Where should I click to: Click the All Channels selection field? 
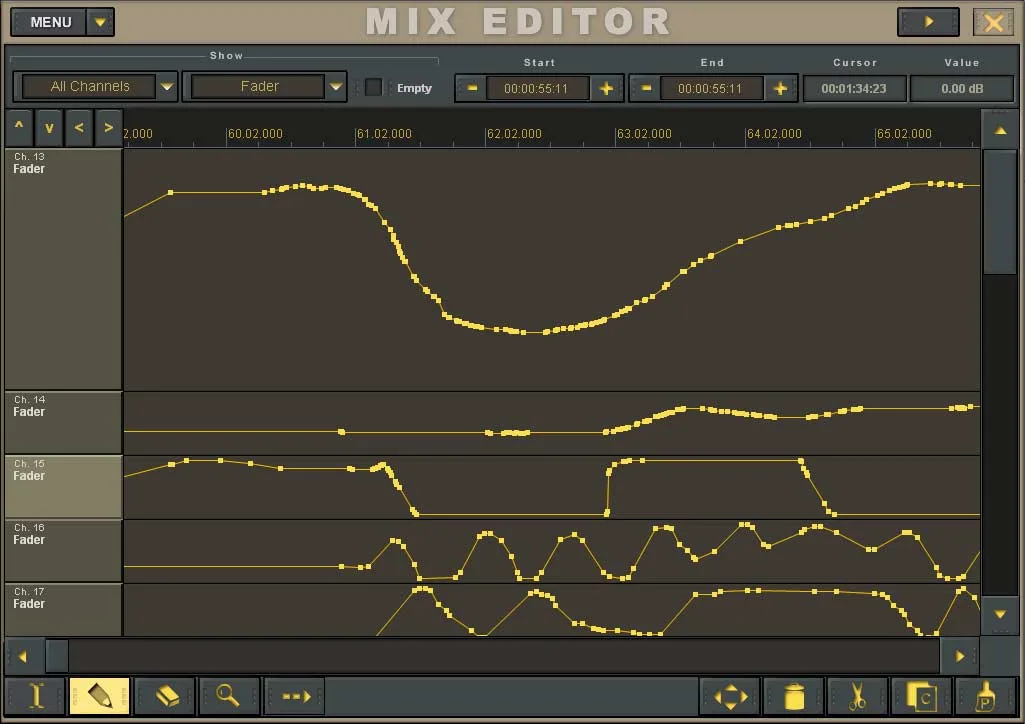tap(90, 86)
